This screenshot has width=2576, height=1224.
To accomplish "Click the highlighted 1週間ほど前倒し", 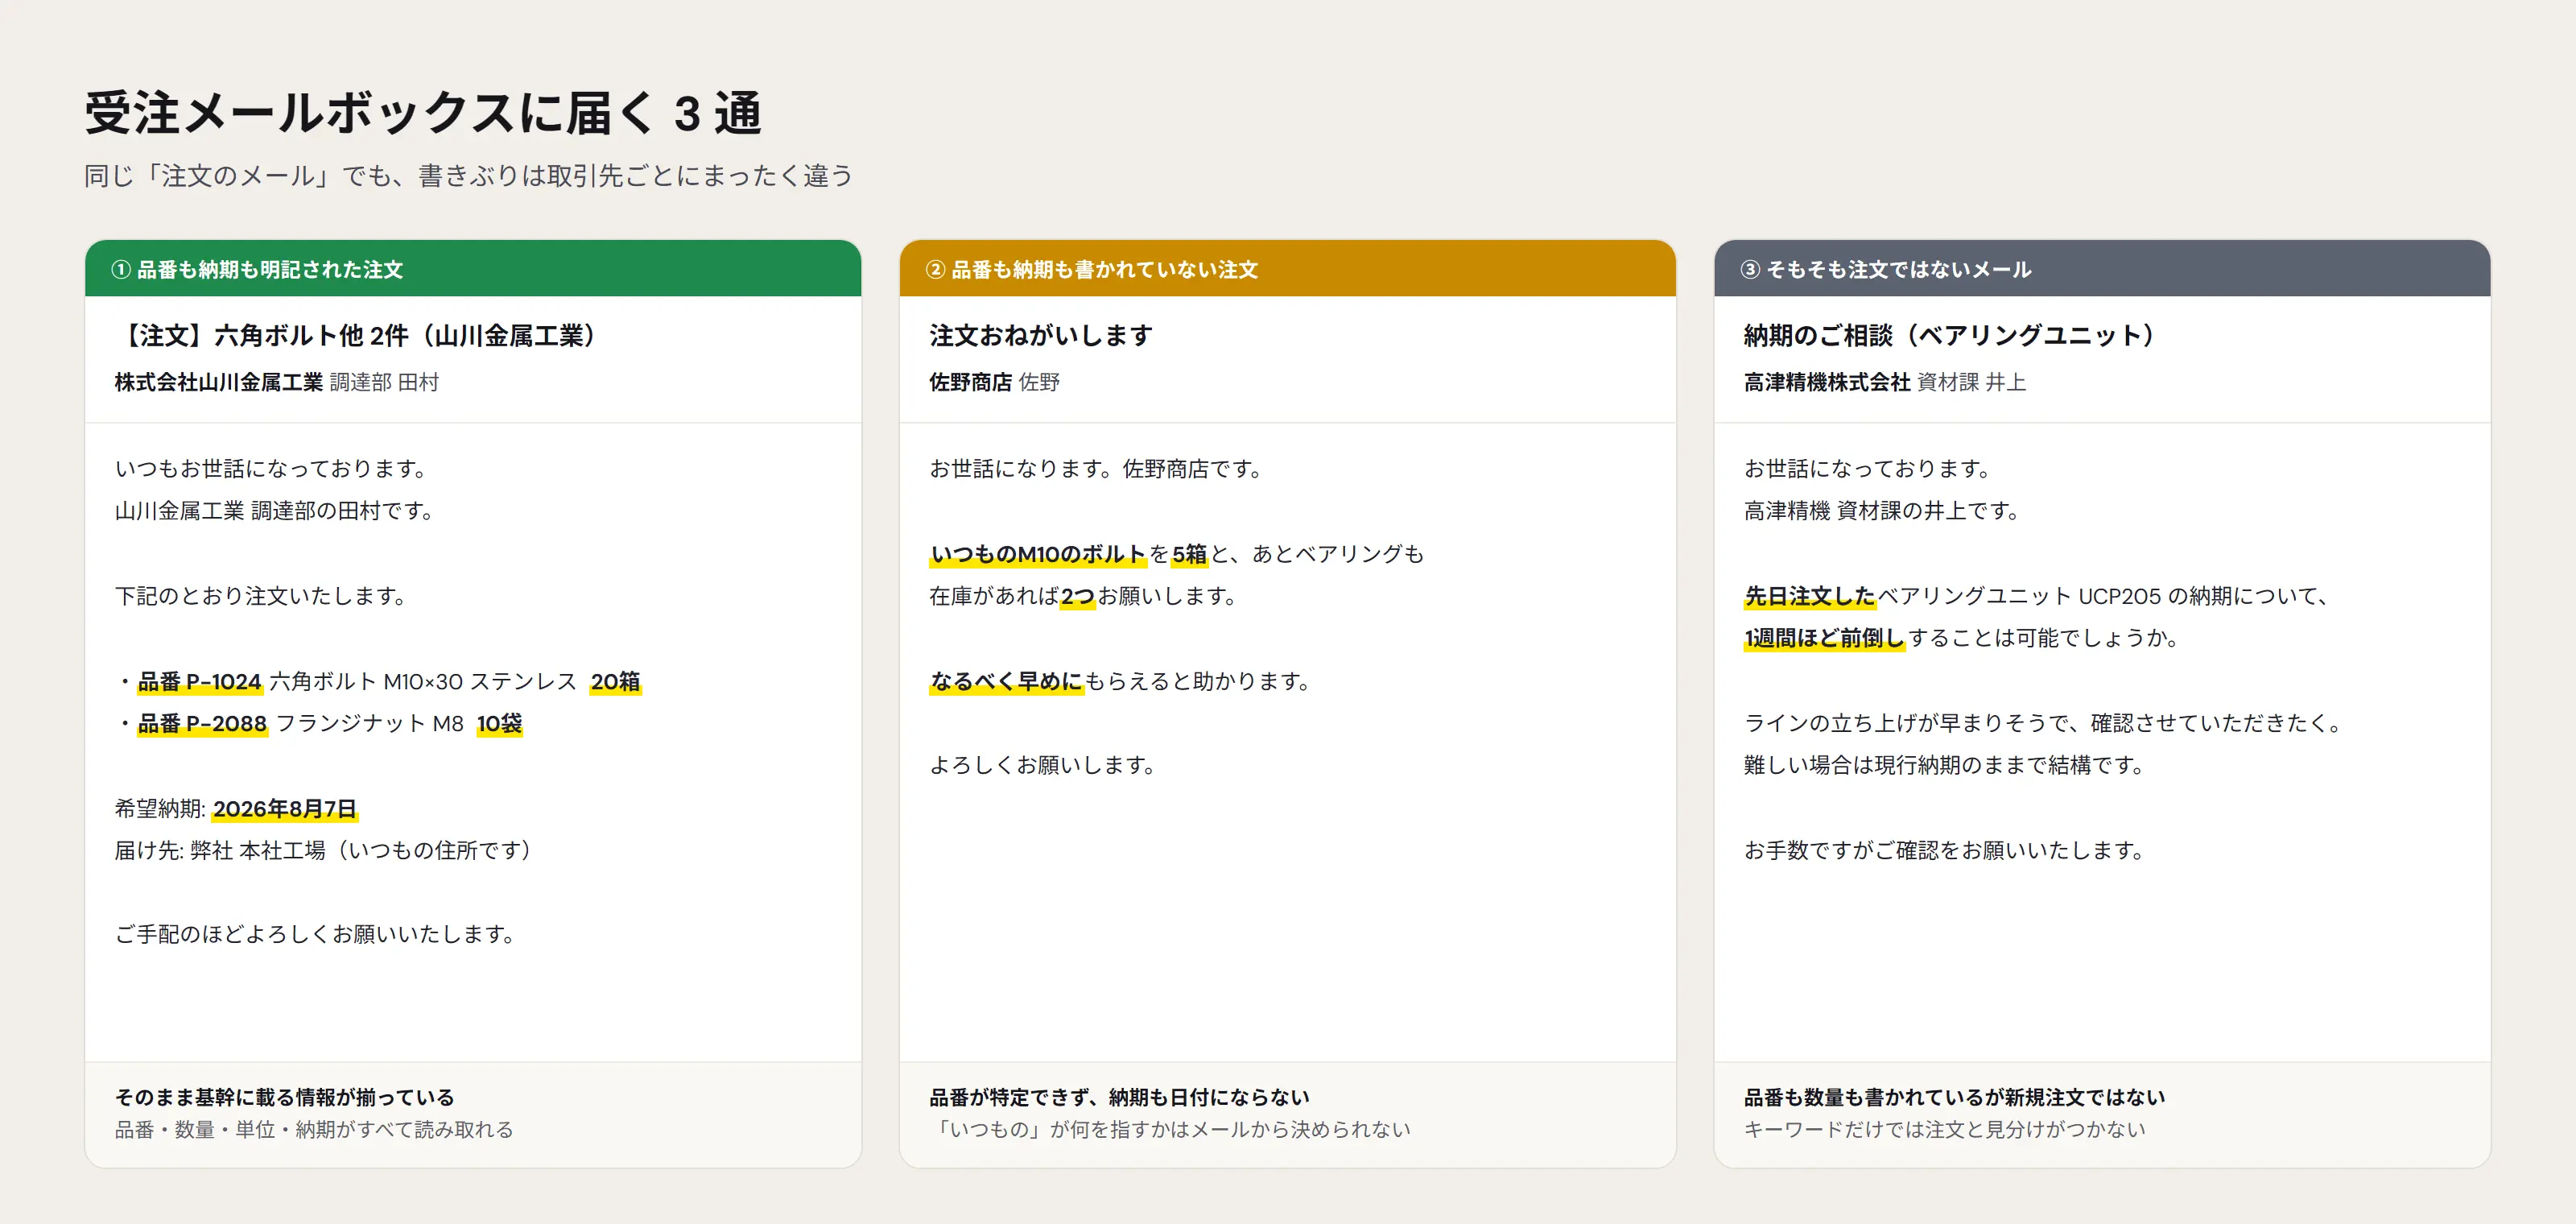I will [x=1825, y=639].
